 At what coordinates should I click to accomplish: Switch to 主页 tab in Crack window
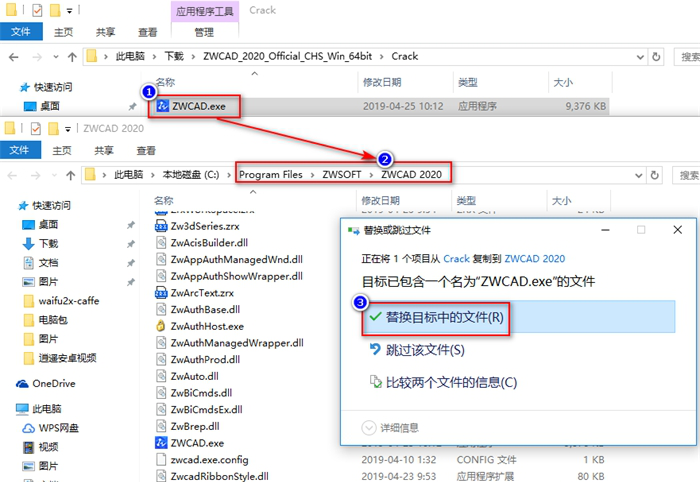pos(63,32)
